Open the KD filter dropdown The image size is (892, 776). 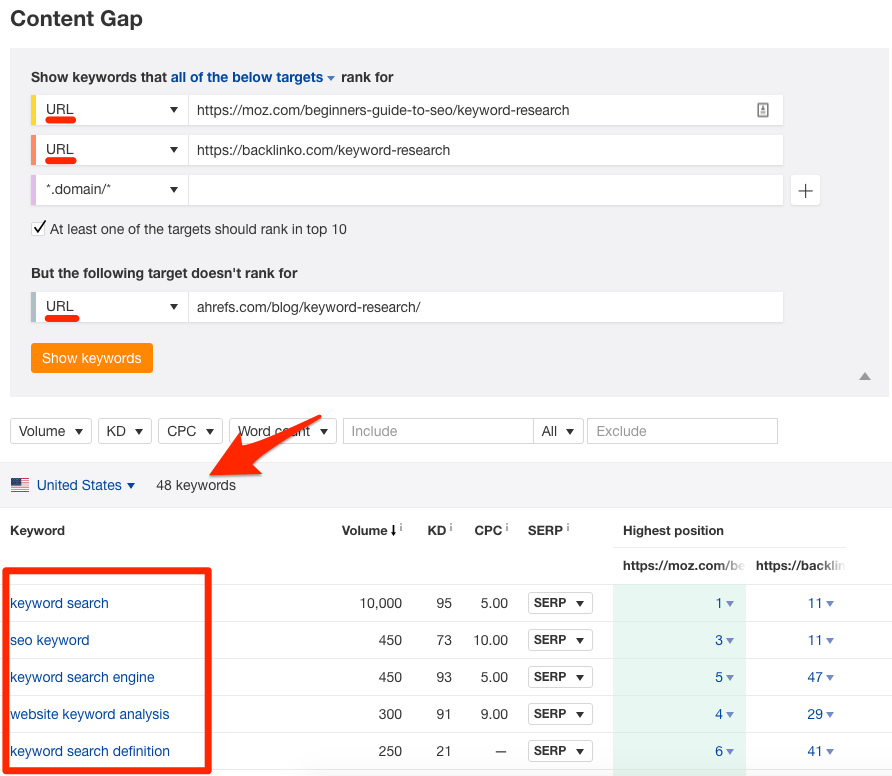125,431
